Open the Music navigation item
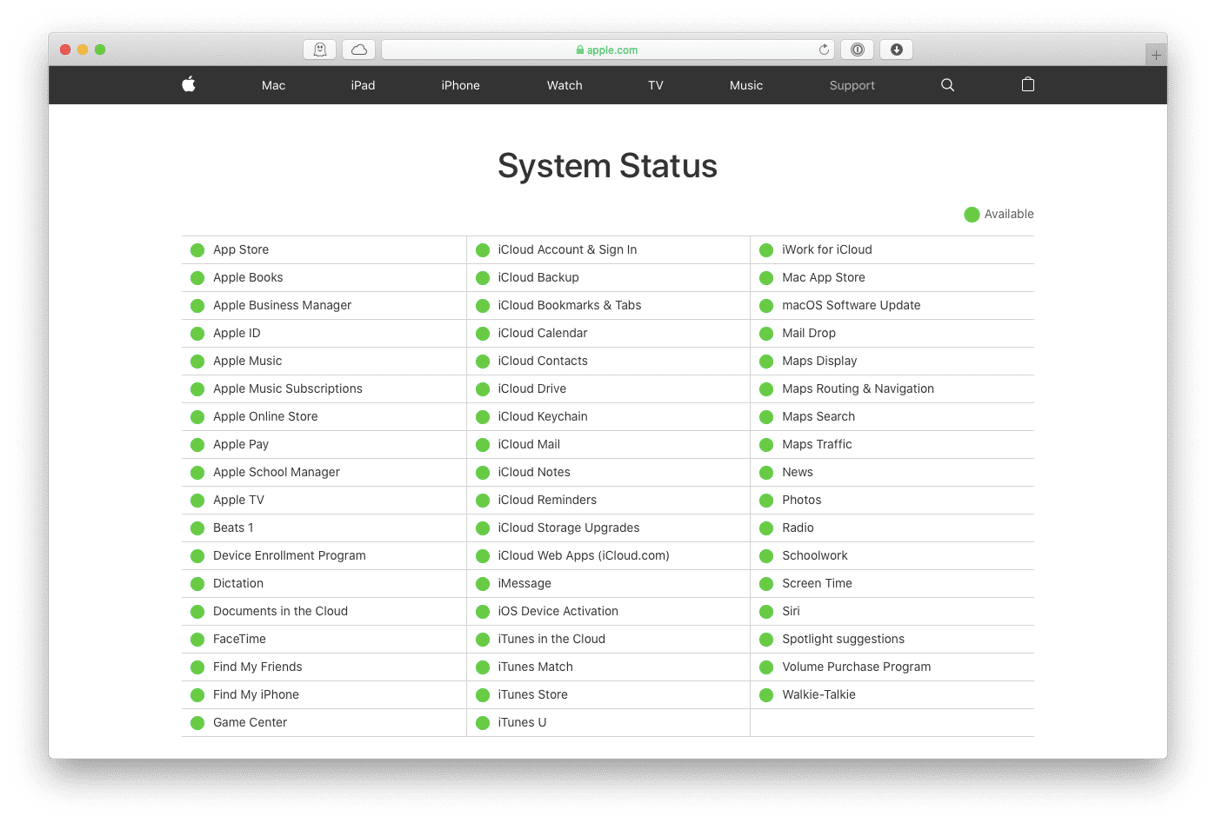Screen dimensions: 1216x823 746,86
